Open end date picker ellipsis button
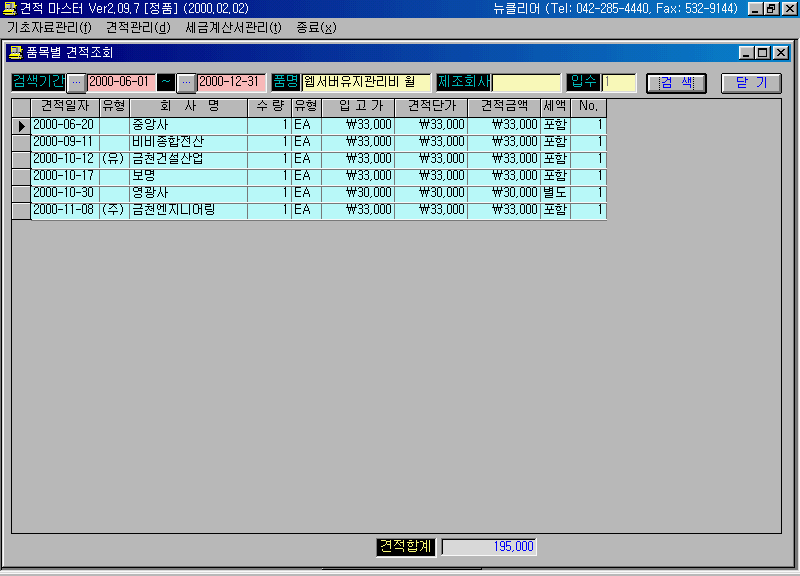This screenshot has width=800, height=576. tap(186, 82)
